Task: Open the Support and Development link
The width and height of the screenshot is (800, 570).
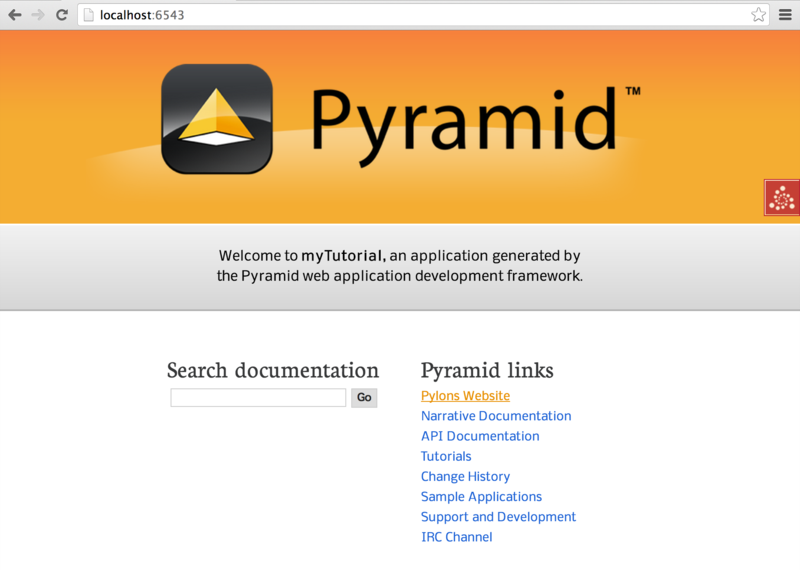Action: [498, 517]
